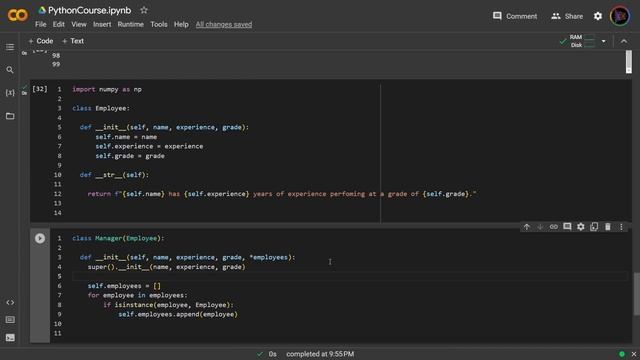The height and width of the screenshot is (360, 640).
Task: Open more cell actions menu
Action: coord(621,227)
